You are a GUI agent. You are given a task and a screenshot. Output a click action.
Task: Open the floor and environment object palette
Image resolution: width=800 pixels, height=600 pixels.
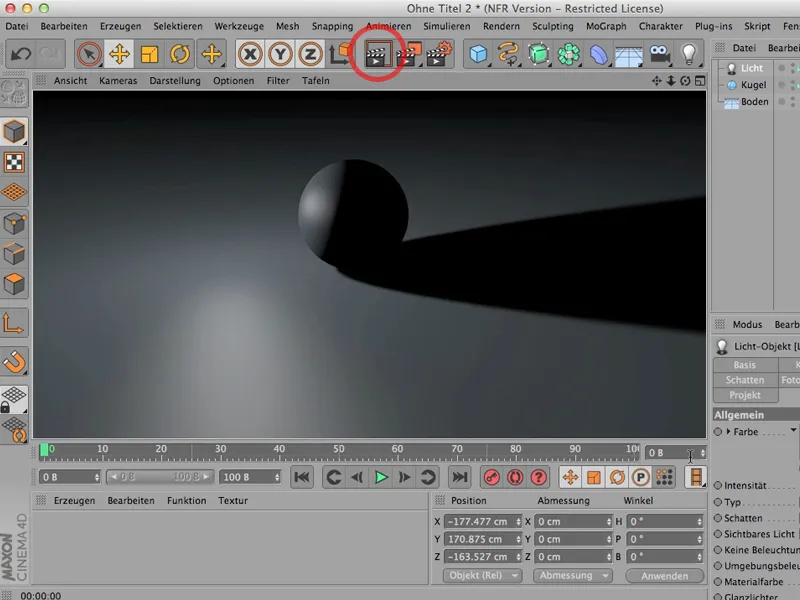(x=629, y=54)
